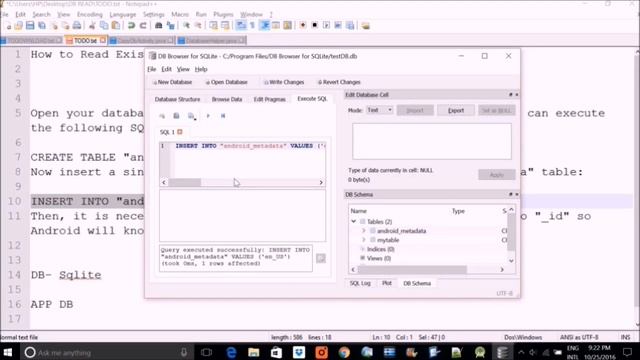Viewport: 640px width, 360px height.
Task: Expand the mytable node in DB Schema
Action: coord(364,240)
